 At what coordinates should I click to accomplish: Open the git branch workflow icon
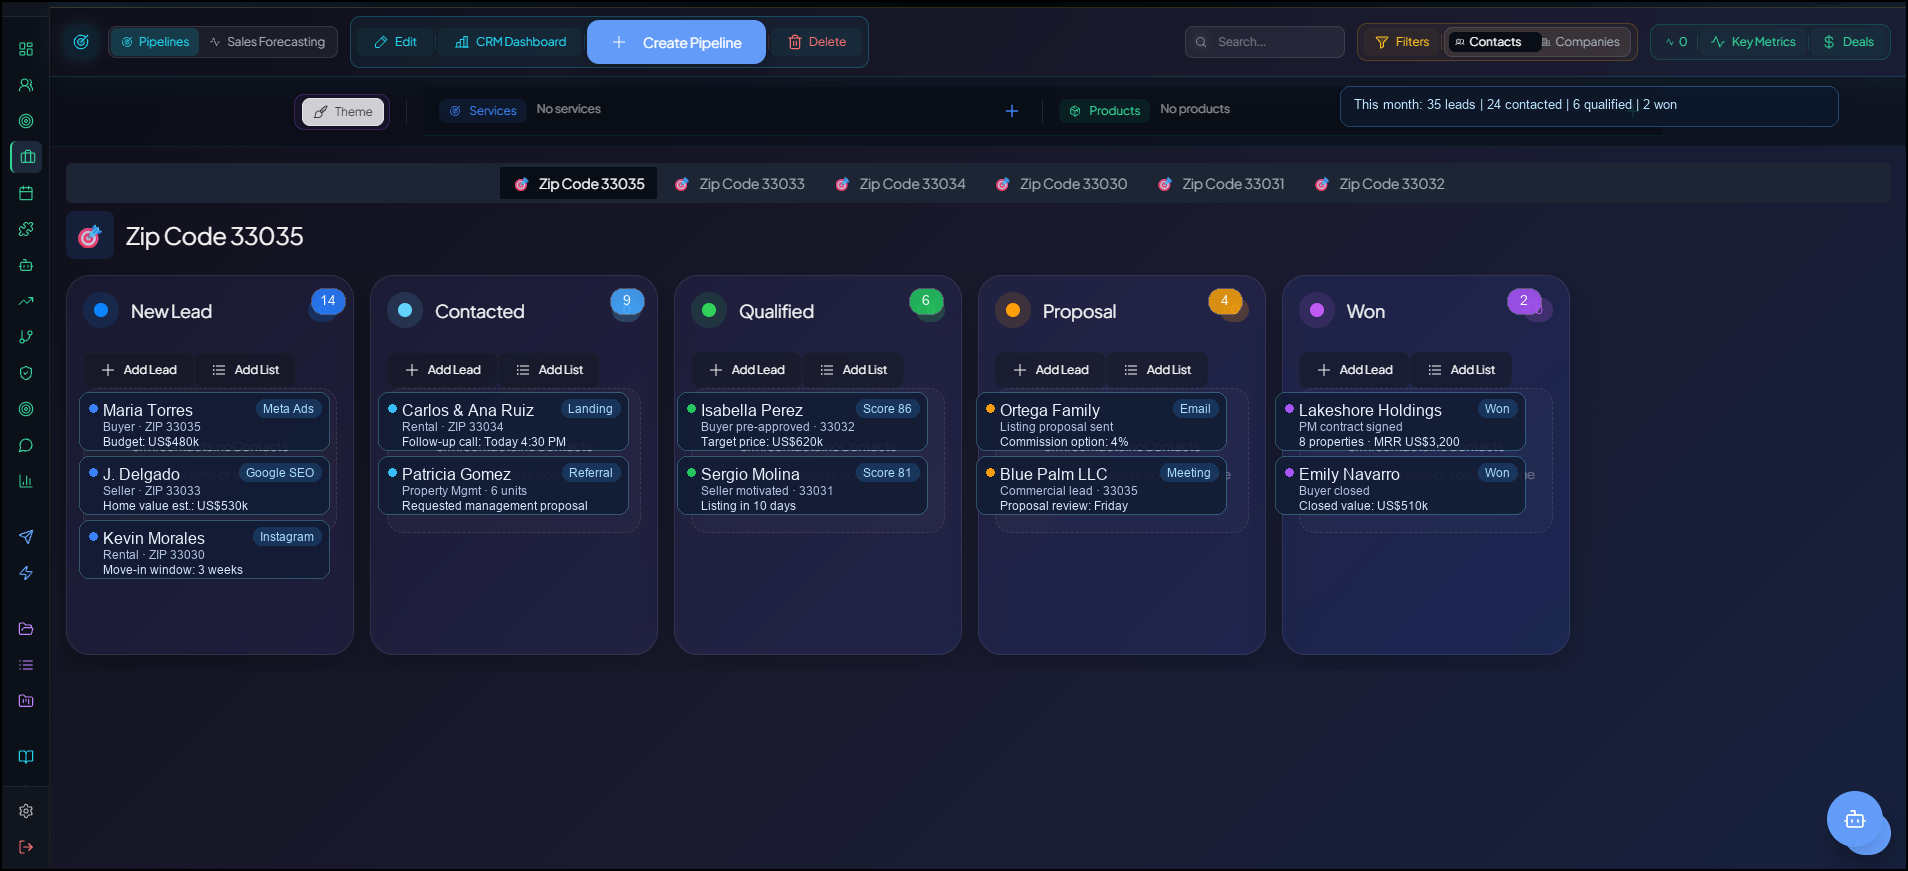(x=26, y=337)
